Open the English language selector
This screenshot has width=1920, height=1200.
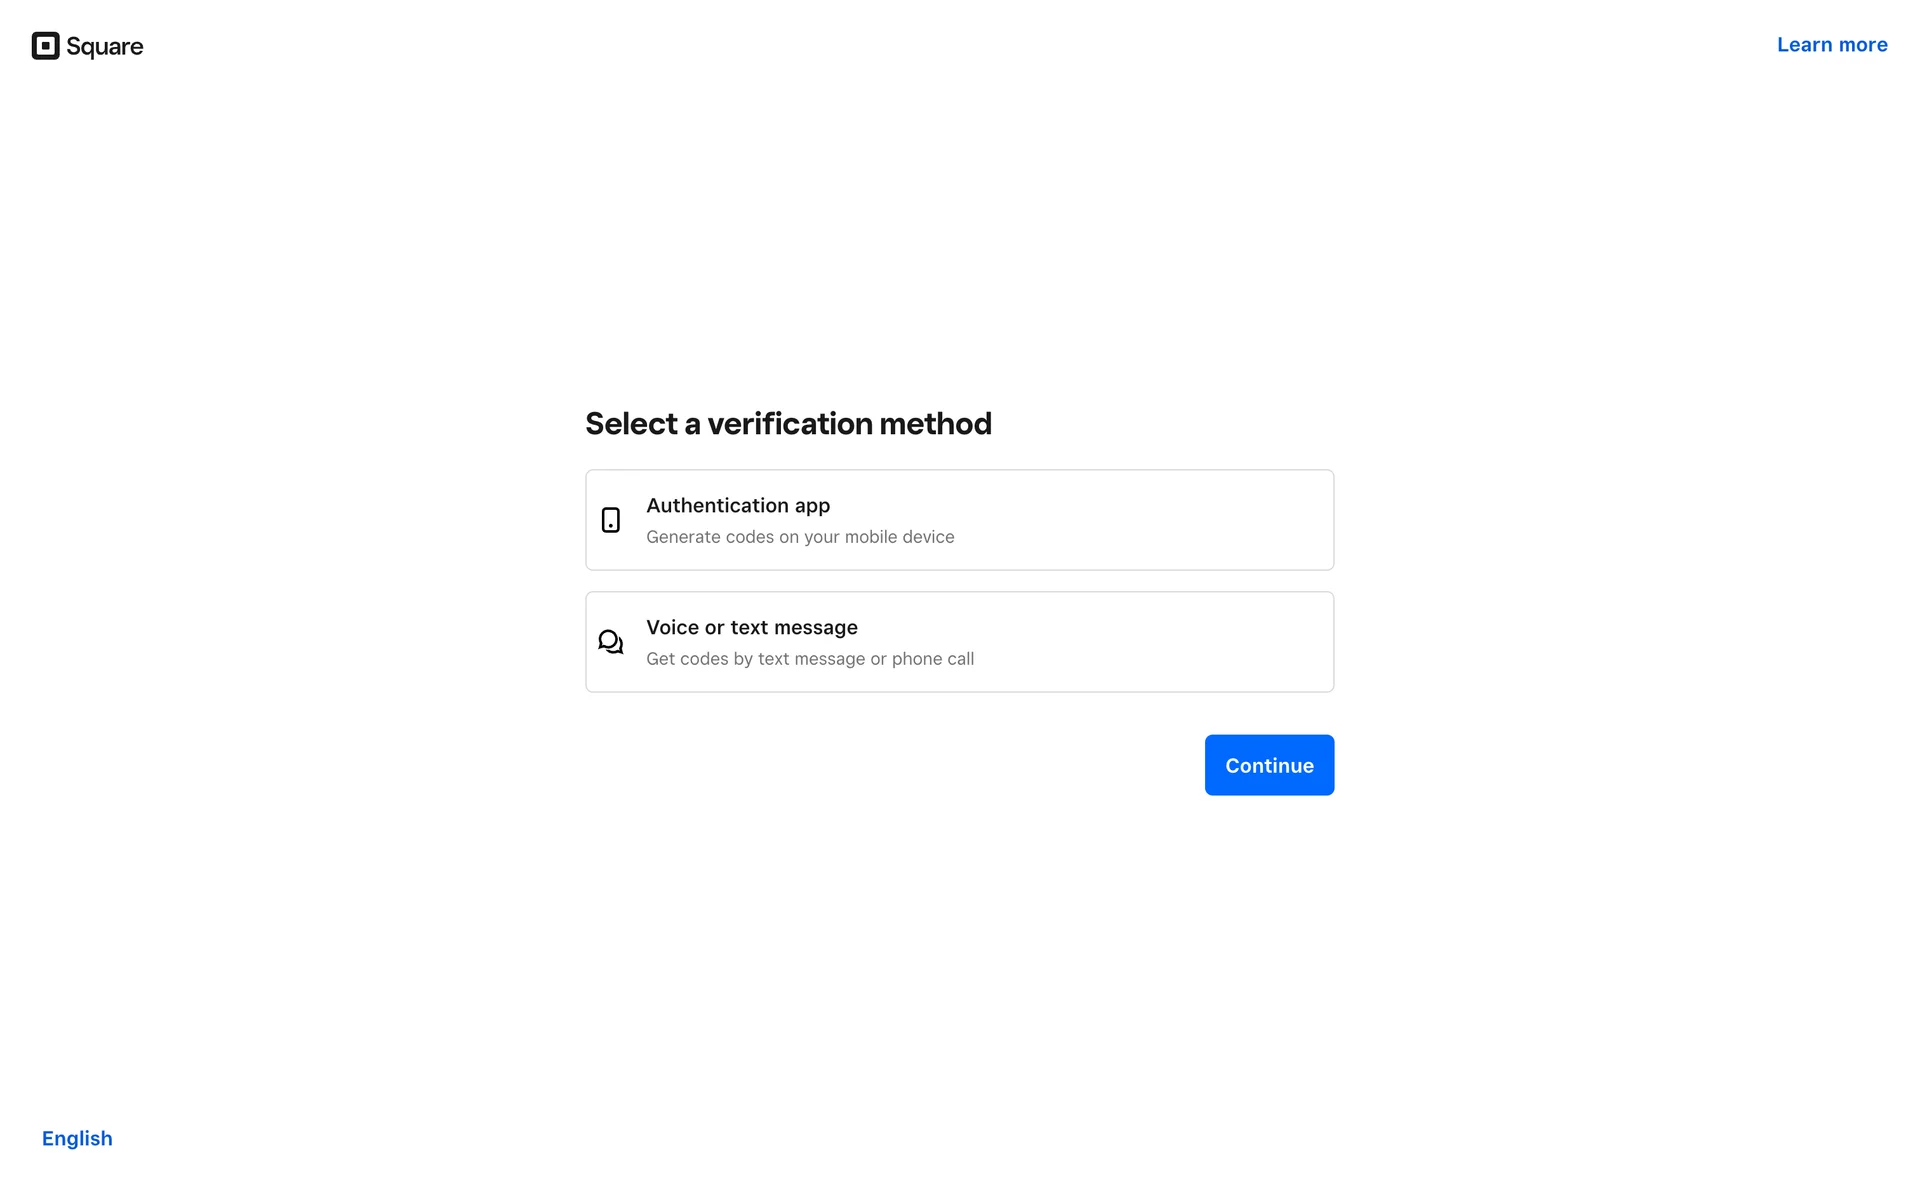(77, 1139)
